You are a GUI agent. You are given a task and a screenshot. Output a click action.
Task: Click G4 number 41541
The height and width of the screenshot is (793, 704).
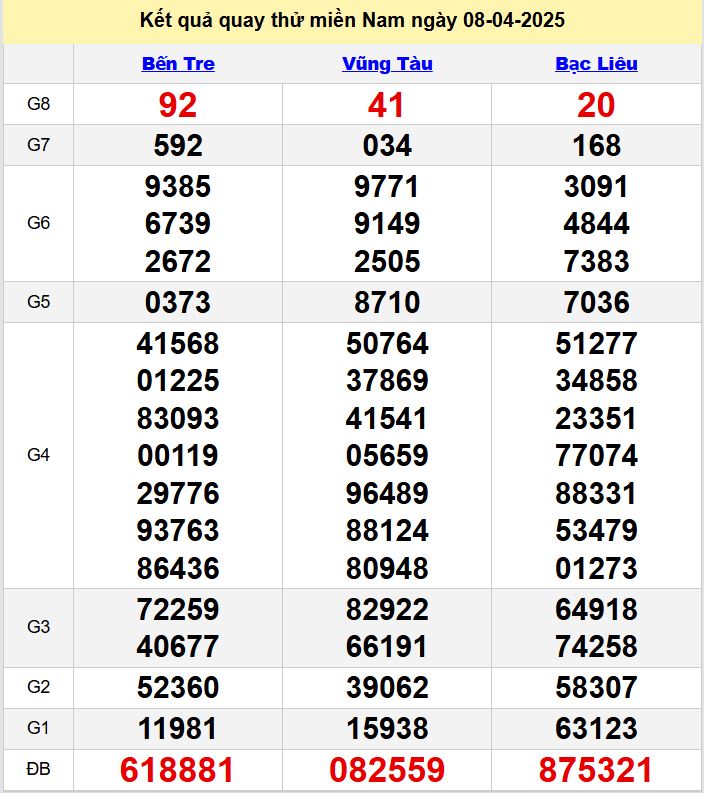(386, 419)
